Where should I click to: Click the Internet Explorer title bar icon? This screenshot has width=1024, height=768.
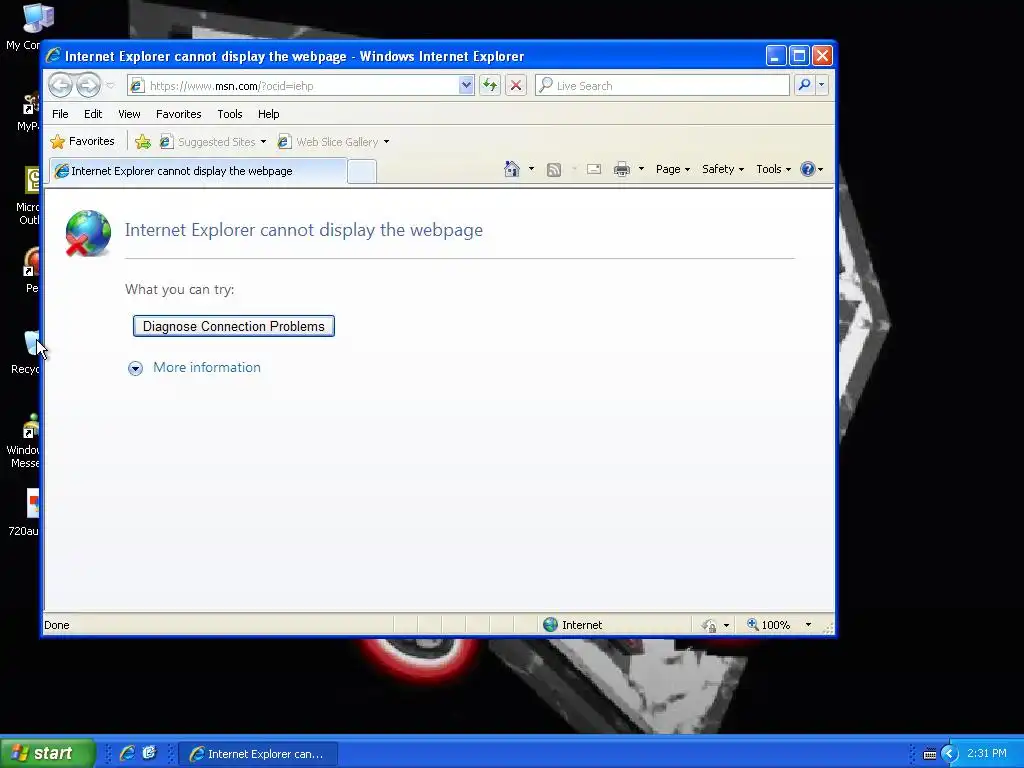[53, 56]
